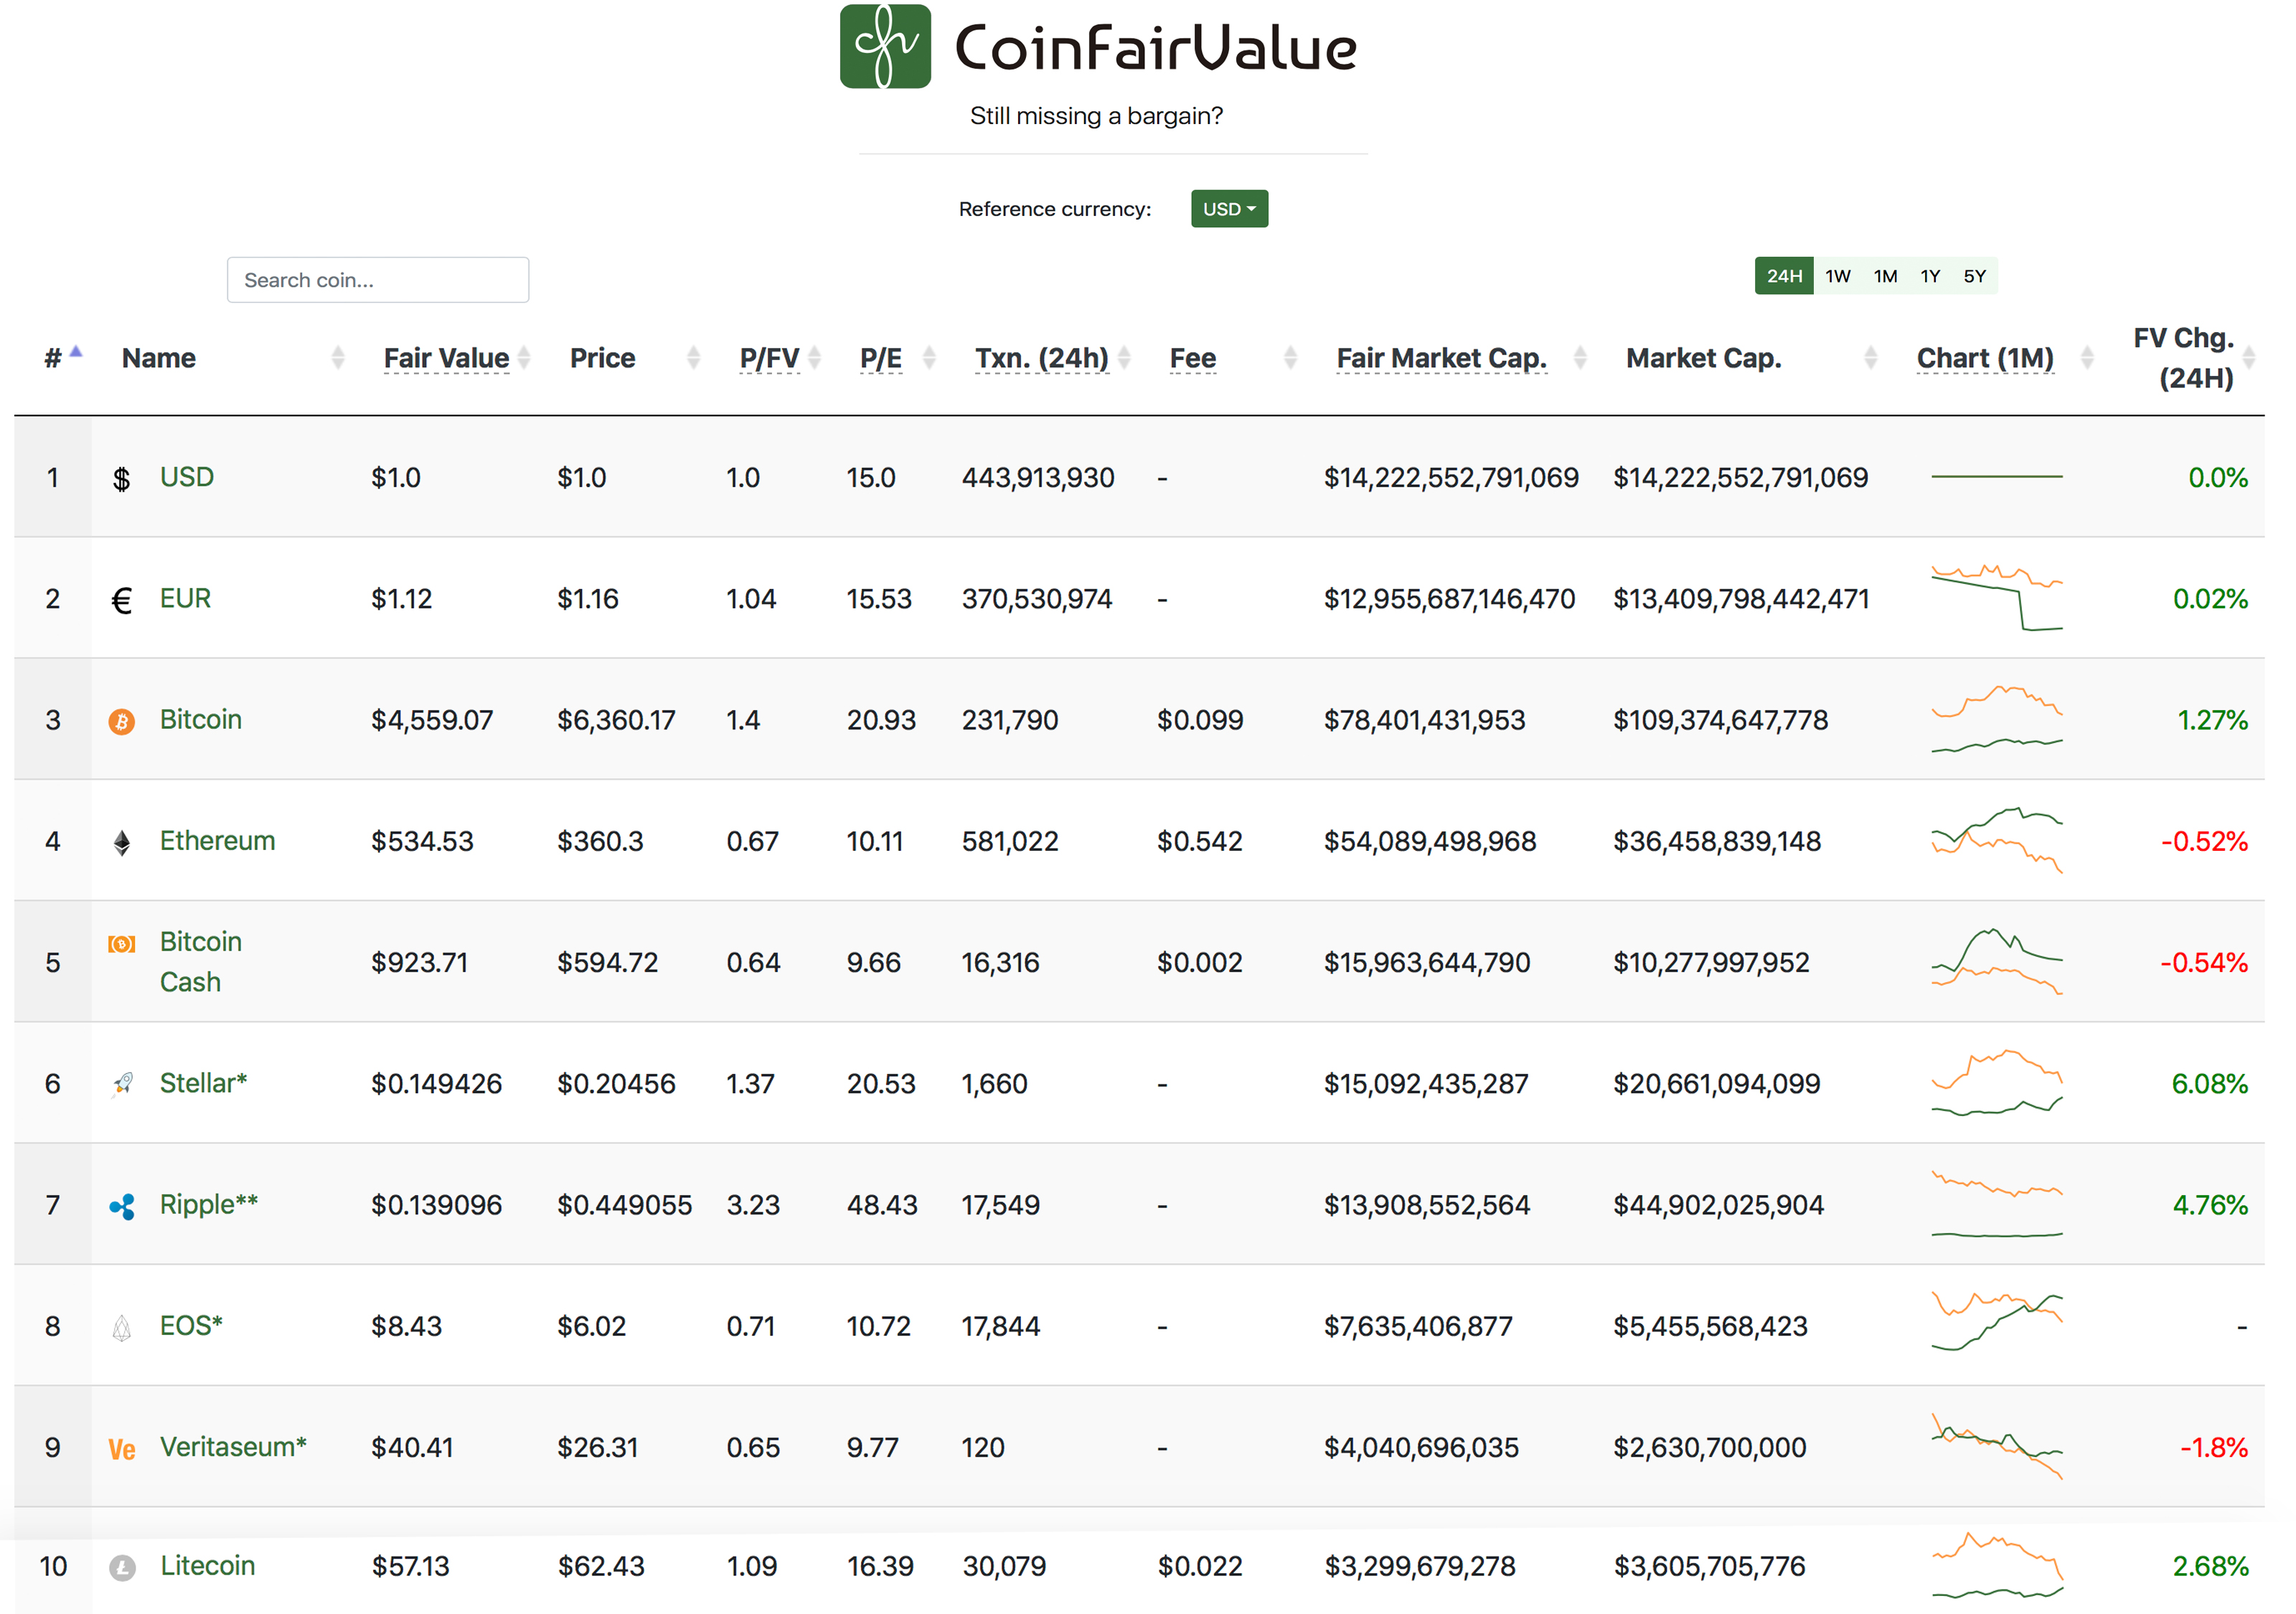Click the CoinFairValue title text

point(1156,48)
